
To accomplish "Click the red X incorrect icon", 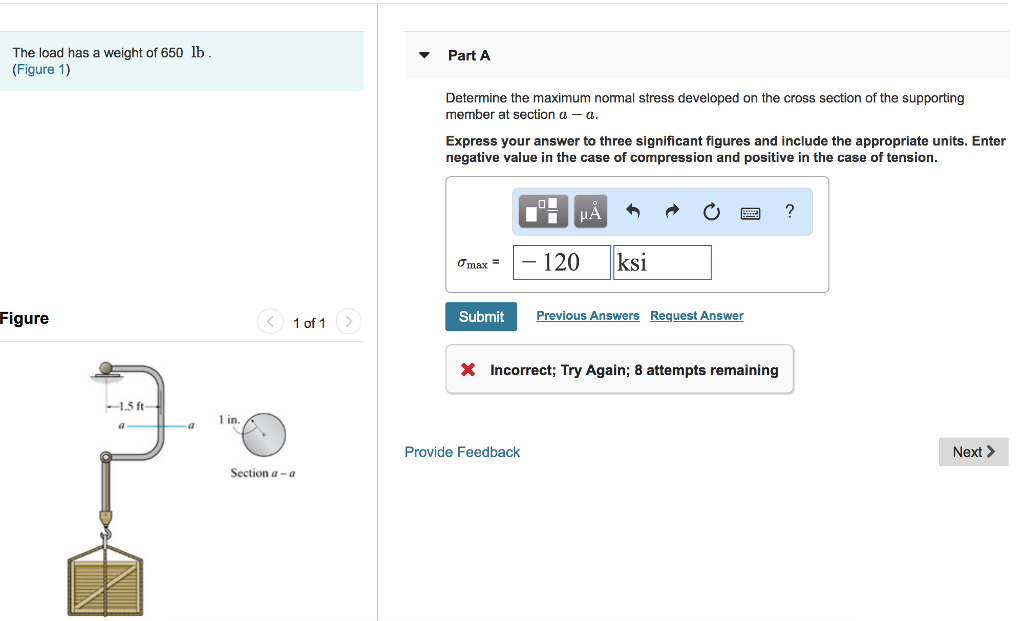I will point(468,370).
